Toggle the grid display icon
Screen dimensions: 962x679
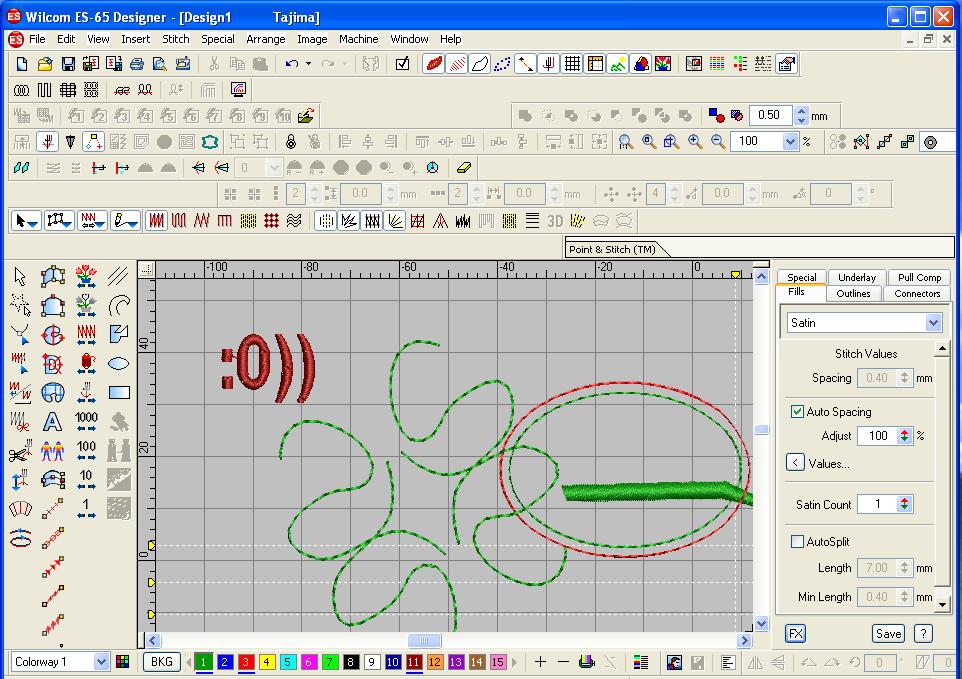pyautogui.click(x=572, y=64)
